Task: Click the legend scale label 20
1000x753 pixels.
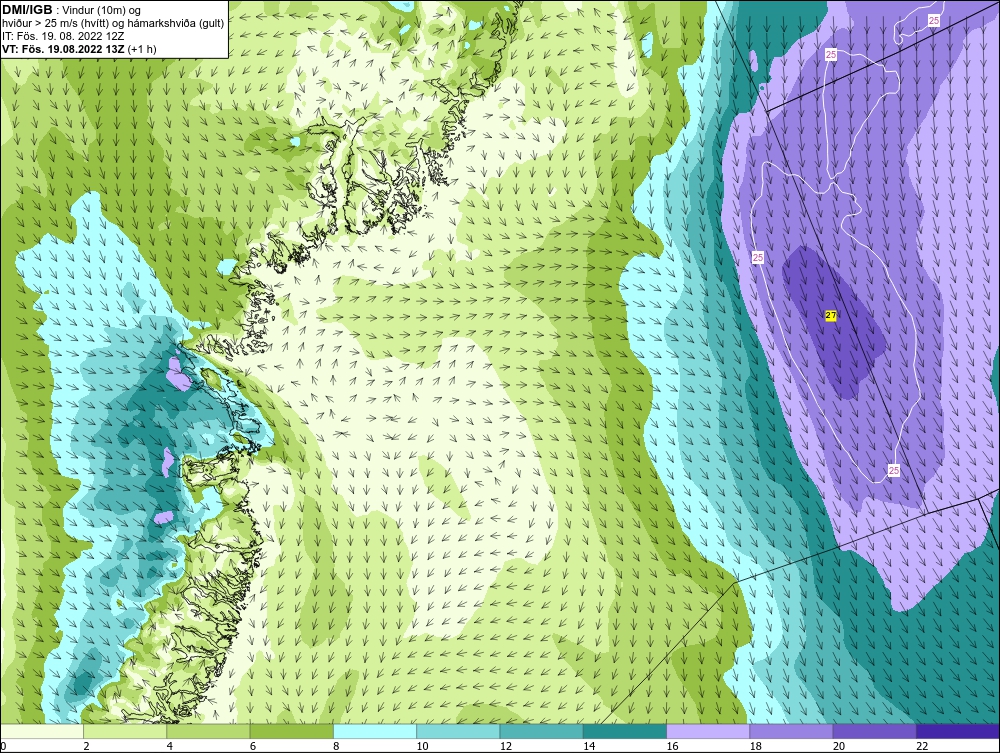Action: tap(839, 746)
